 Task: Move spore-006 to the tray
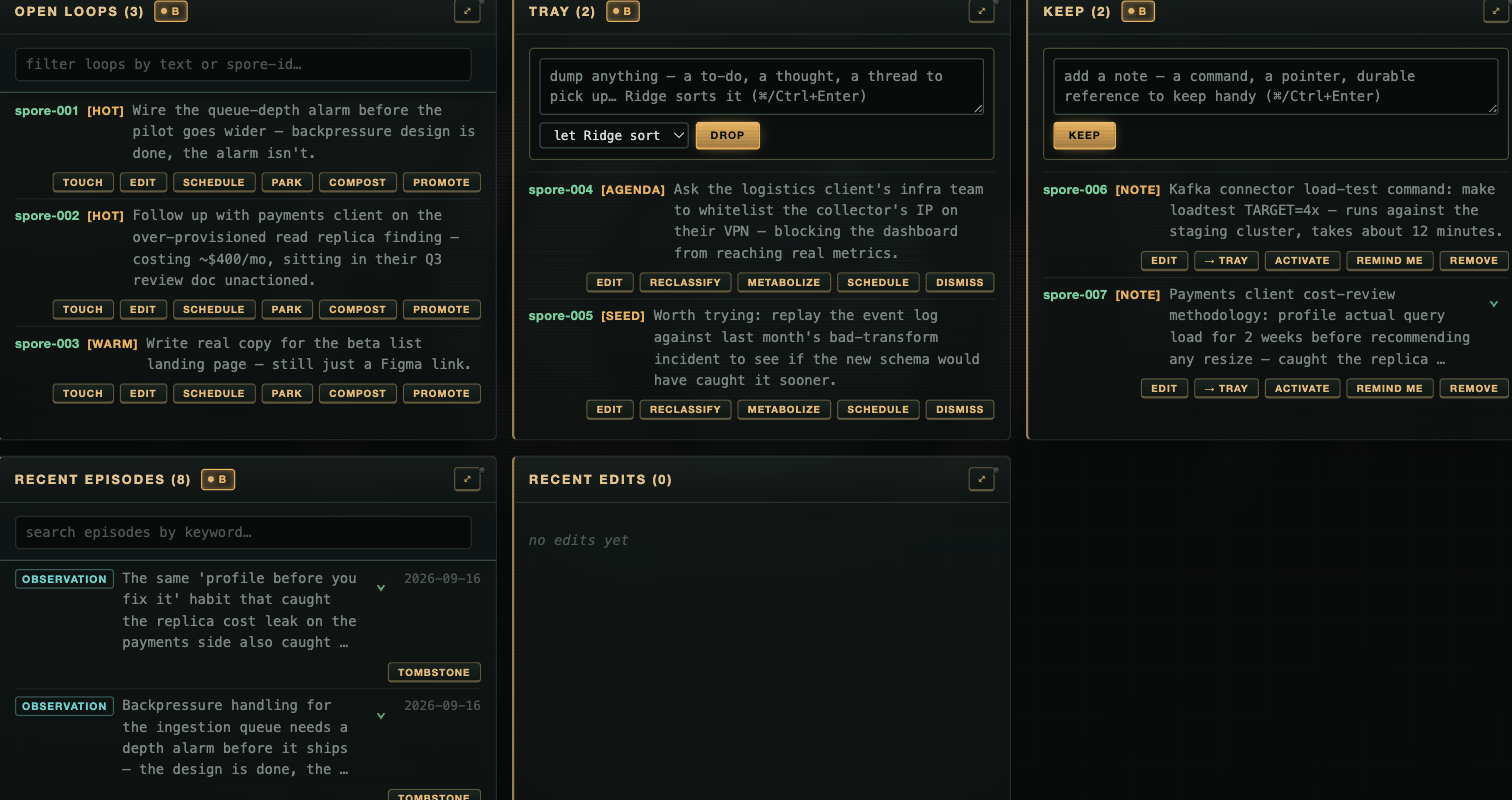pos(1226,260)
